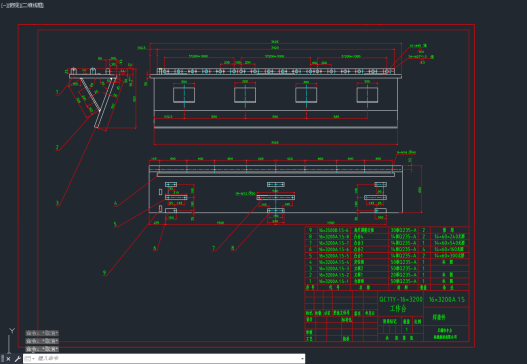527x364 pixels.
Task: Select balloon number 7 leader label
Action: point(213,248)
